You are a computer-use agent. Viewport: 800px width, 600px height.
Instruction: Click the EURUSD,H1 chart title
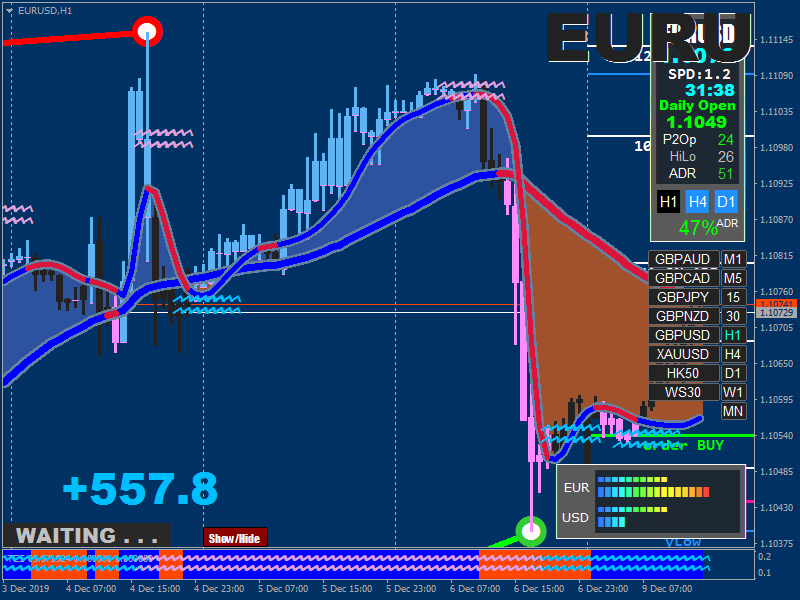point(45,11)
